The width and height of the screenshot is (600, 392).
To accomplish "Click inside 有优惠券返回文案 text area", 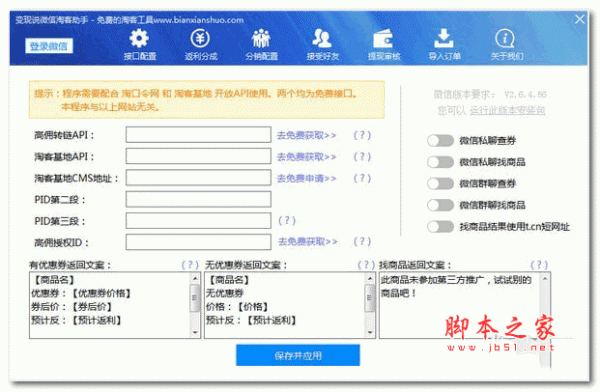I will coord(110,305).
